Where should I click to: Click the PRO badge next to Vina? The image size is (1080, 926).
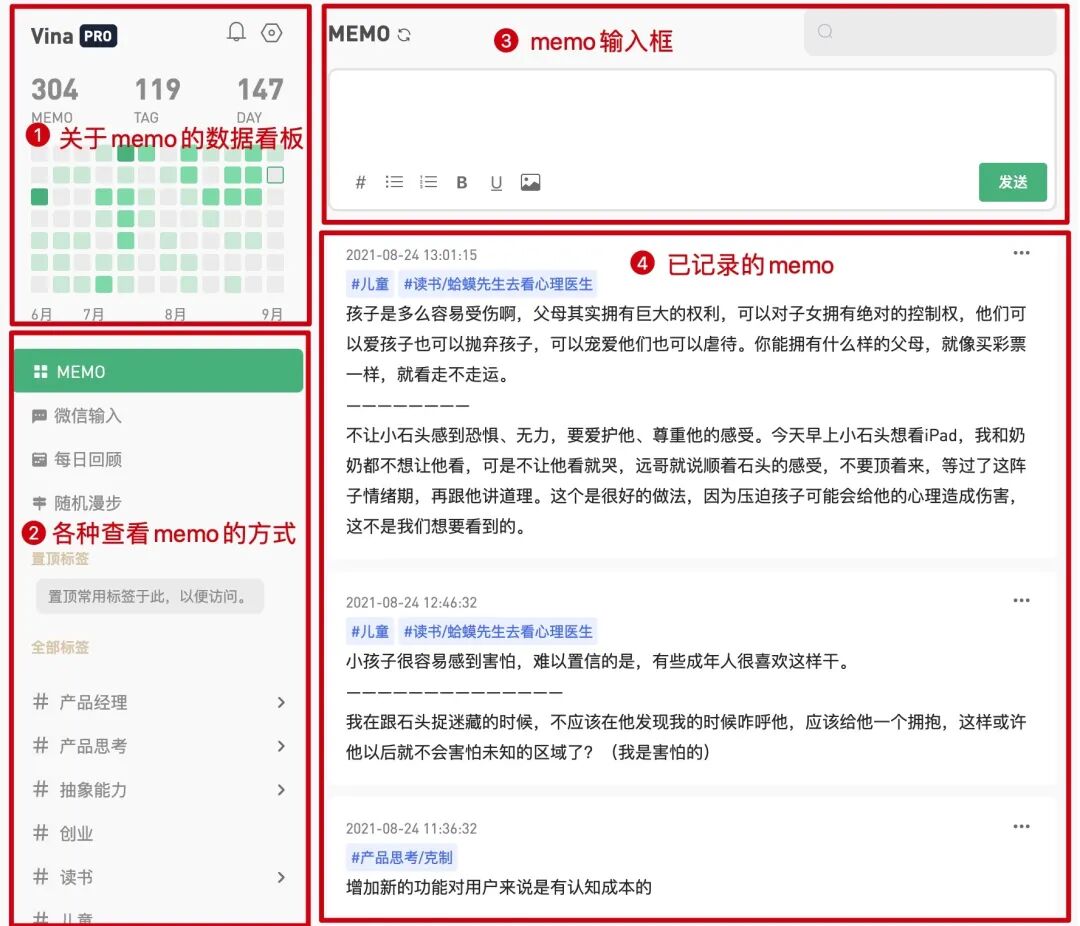(x=98, y=36)
